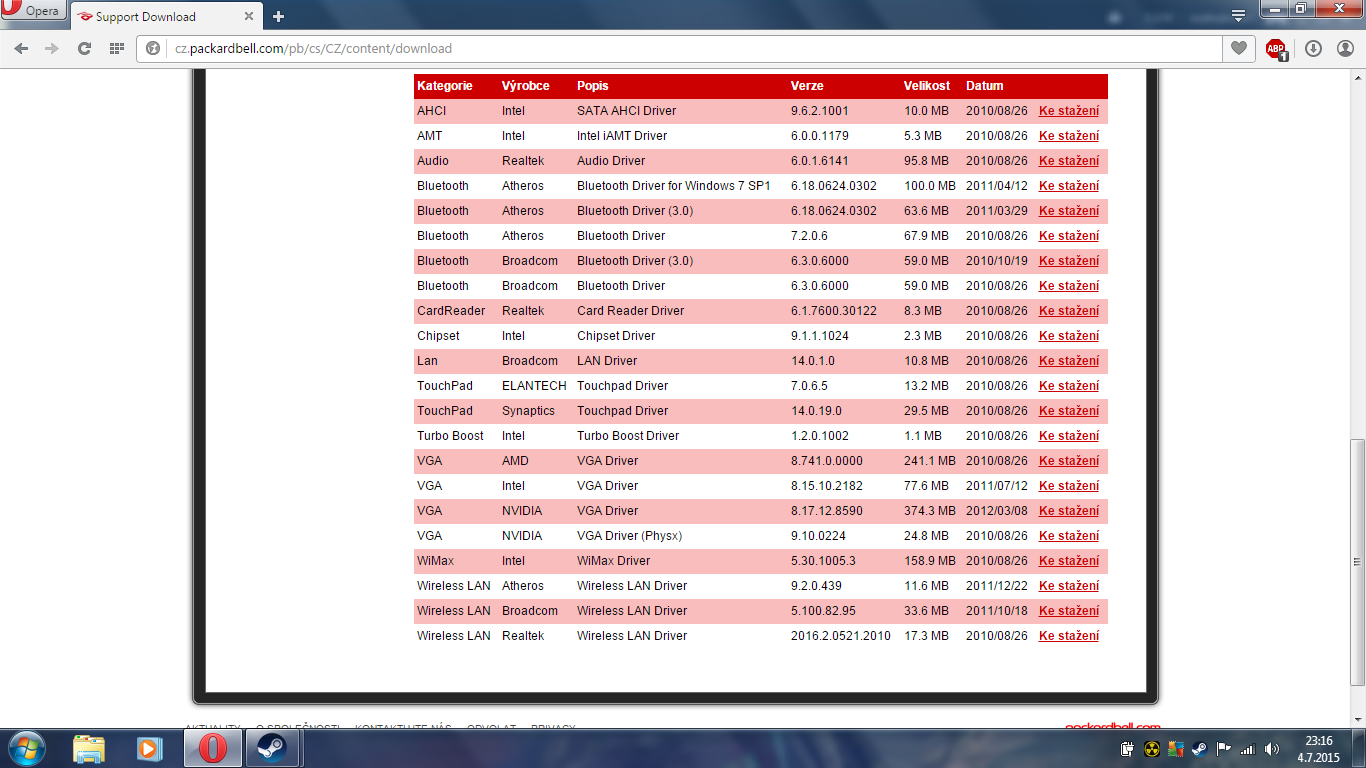Download Bluetooth Driver for Windows 7 SP1

coord(1069,186)
